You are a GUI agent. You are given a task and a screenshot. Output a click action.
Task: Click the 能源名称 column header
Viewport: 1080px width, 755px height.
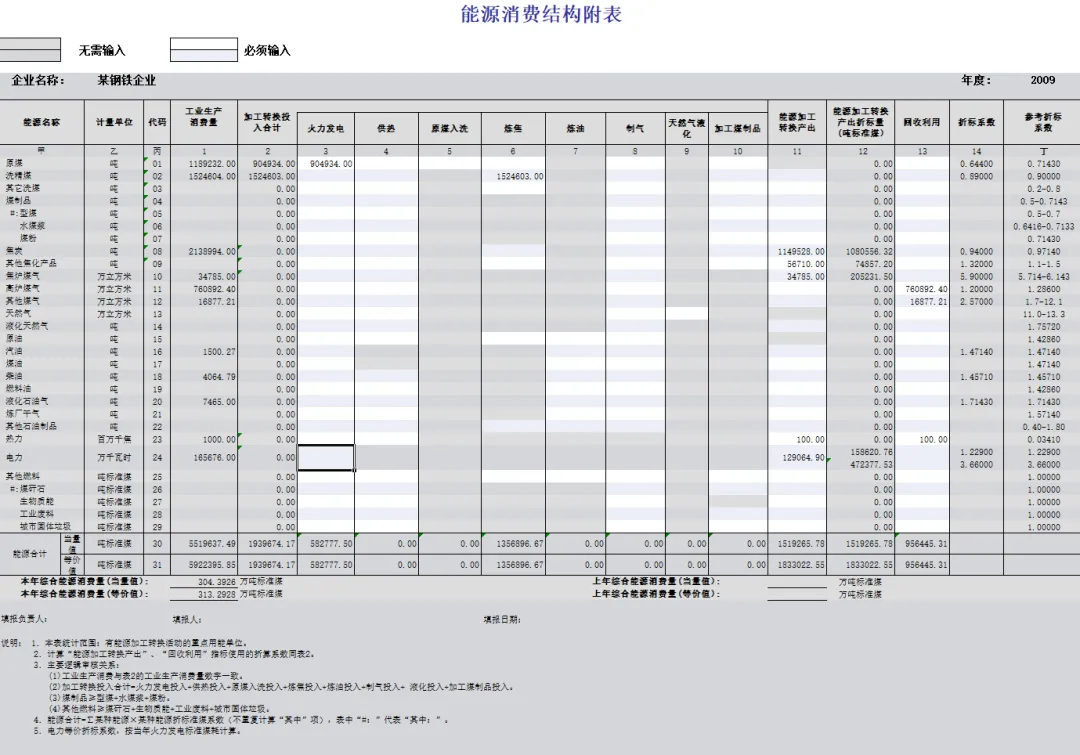click(42, 122)
